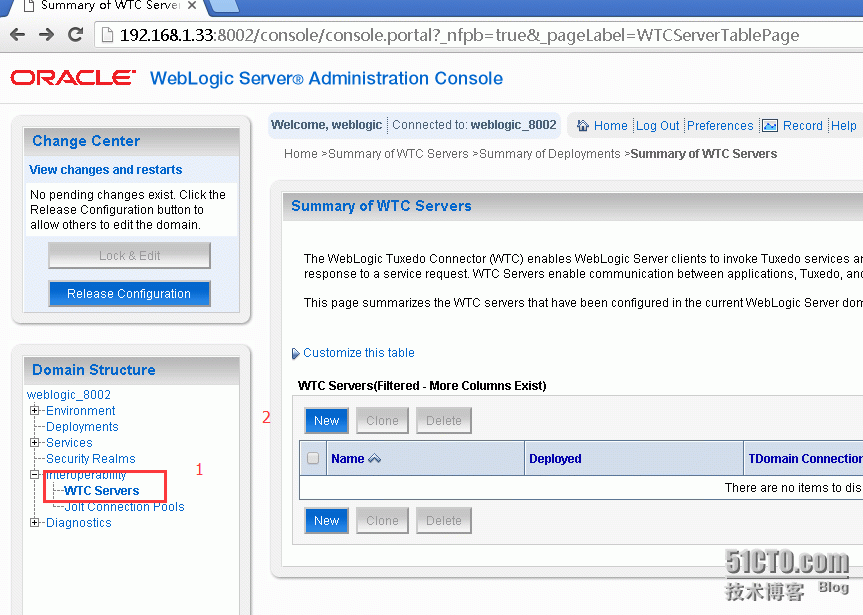The width and height of the screenshot is (863, 615).
Task: Click the Delete button above the table
Action: click(x=444, y=421)
